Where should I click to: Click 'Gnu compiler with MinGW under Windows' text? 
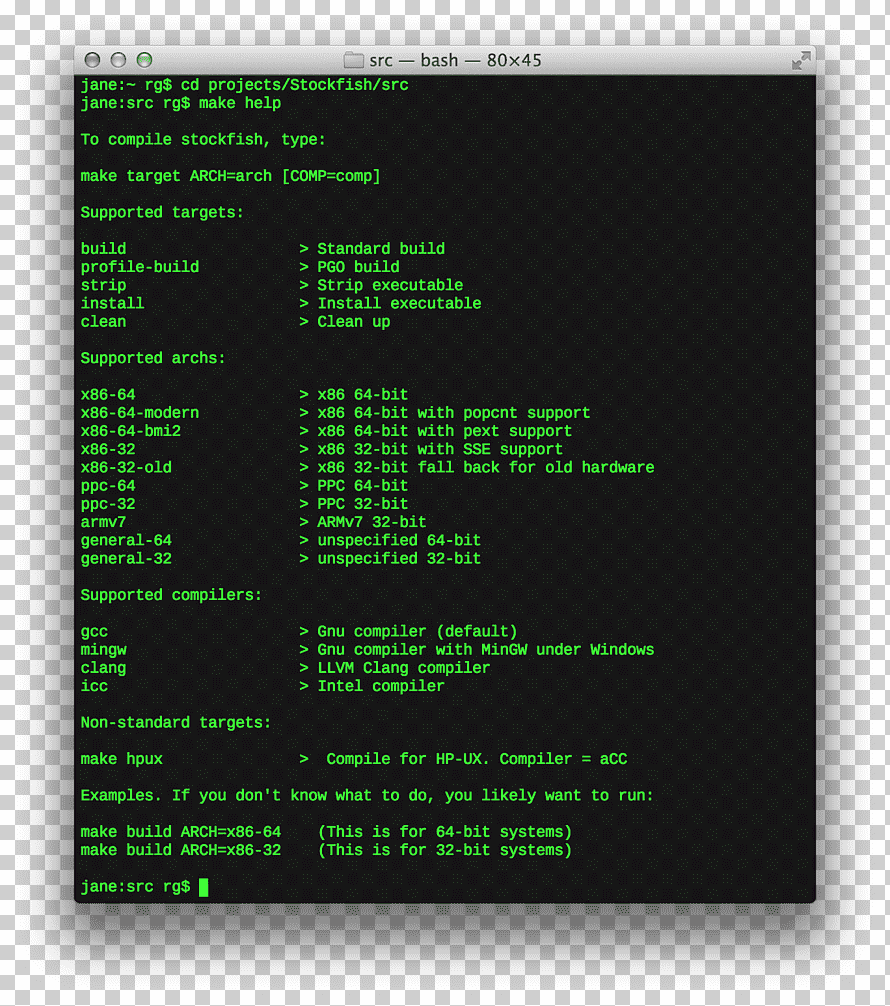pyautogui.click(x=486, y=650)
